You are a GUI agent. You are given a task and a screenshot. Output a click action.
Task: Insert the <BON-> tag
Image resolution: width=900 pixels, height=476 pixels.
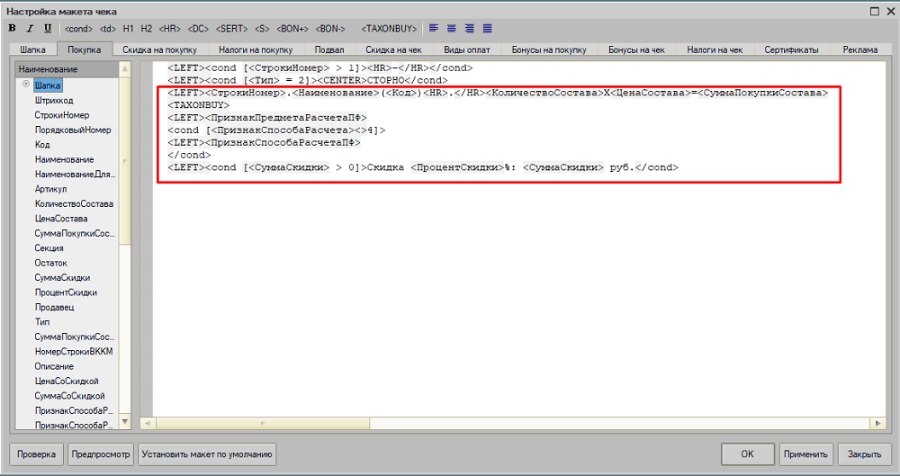coord(331,28)
